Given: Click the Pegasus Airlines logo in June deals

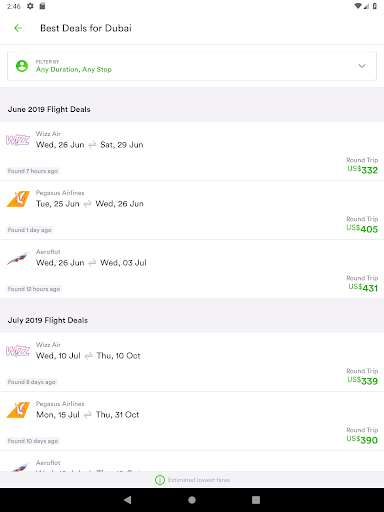Looking at the screenshot, I should pyautogui.click(x=18, y=199).
